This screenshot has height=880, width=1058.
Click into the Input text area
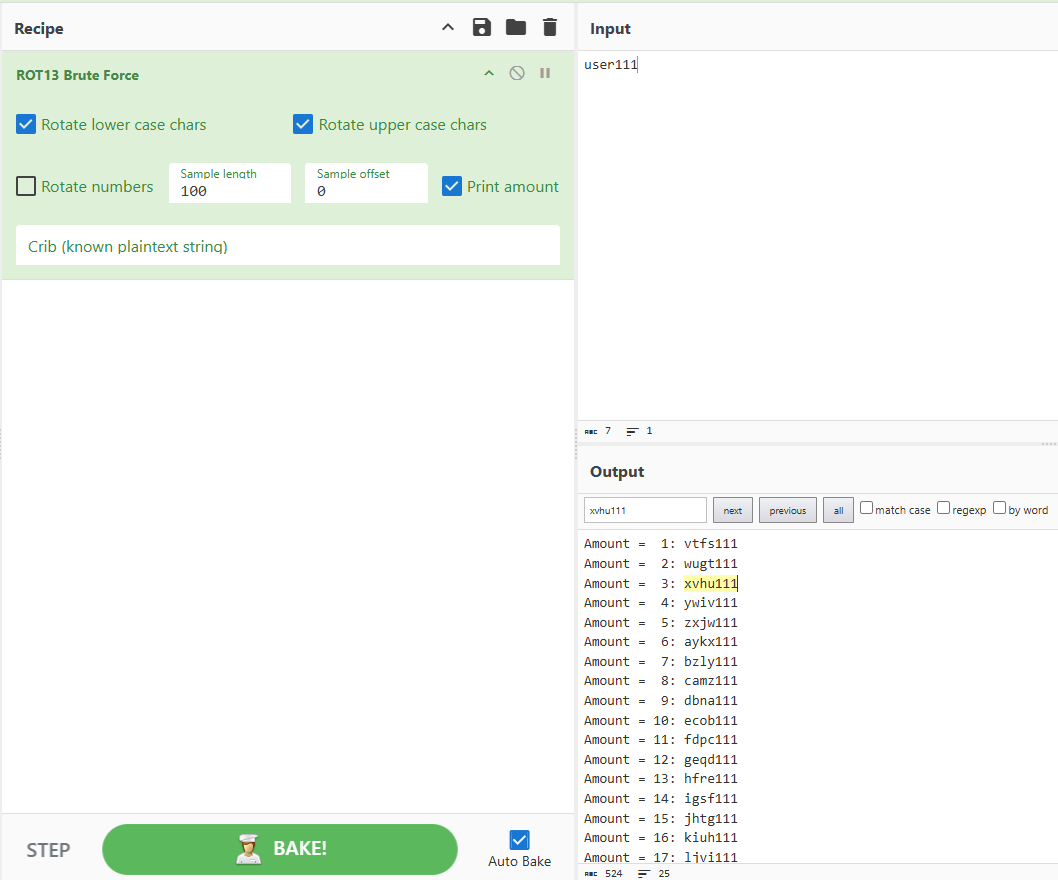[x=817, y=235]
